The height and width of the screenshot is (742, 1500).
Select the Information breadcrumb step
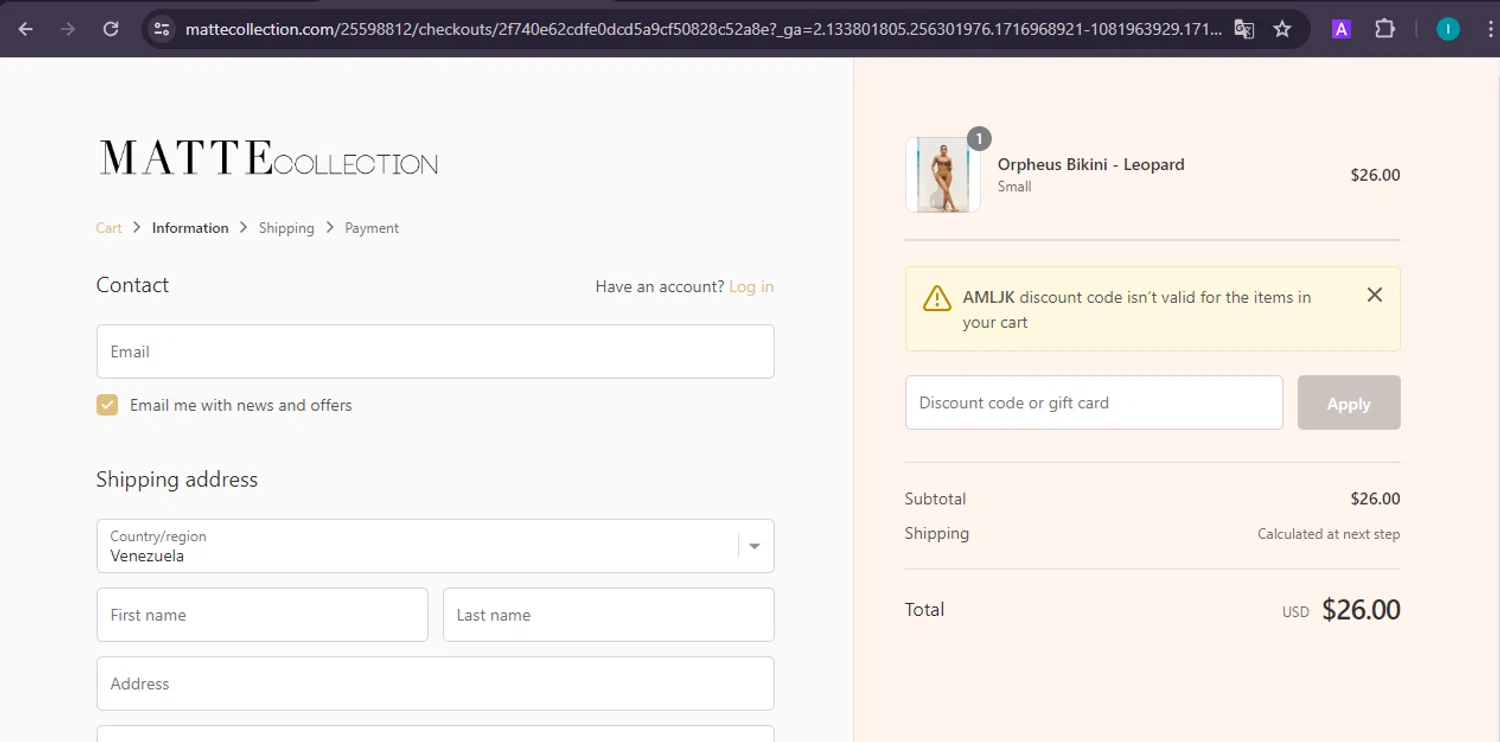(190, 228)
